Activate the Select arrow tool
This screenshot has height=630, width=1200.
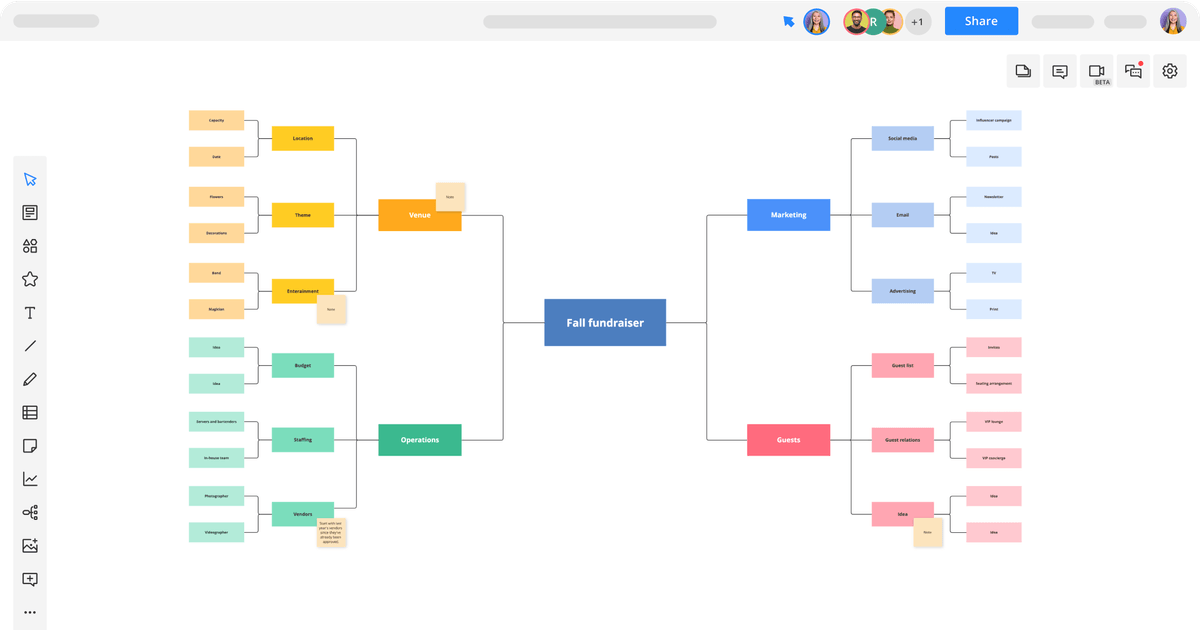30,178
